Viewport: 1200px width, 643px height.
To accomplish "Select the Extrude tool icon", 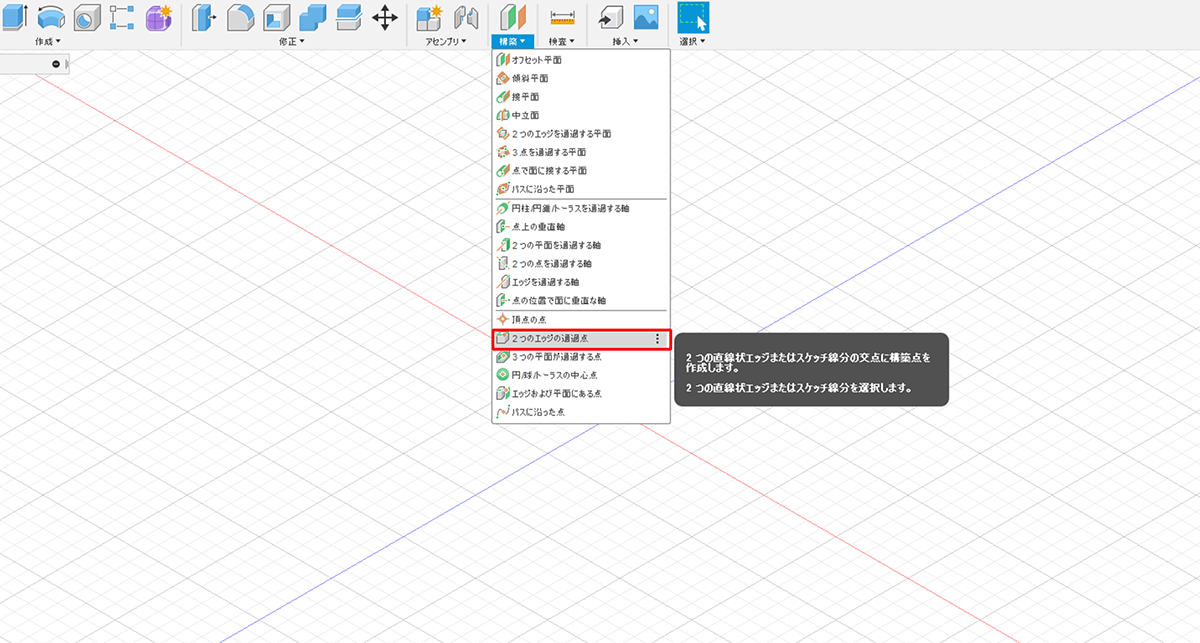I will [12, 17].
